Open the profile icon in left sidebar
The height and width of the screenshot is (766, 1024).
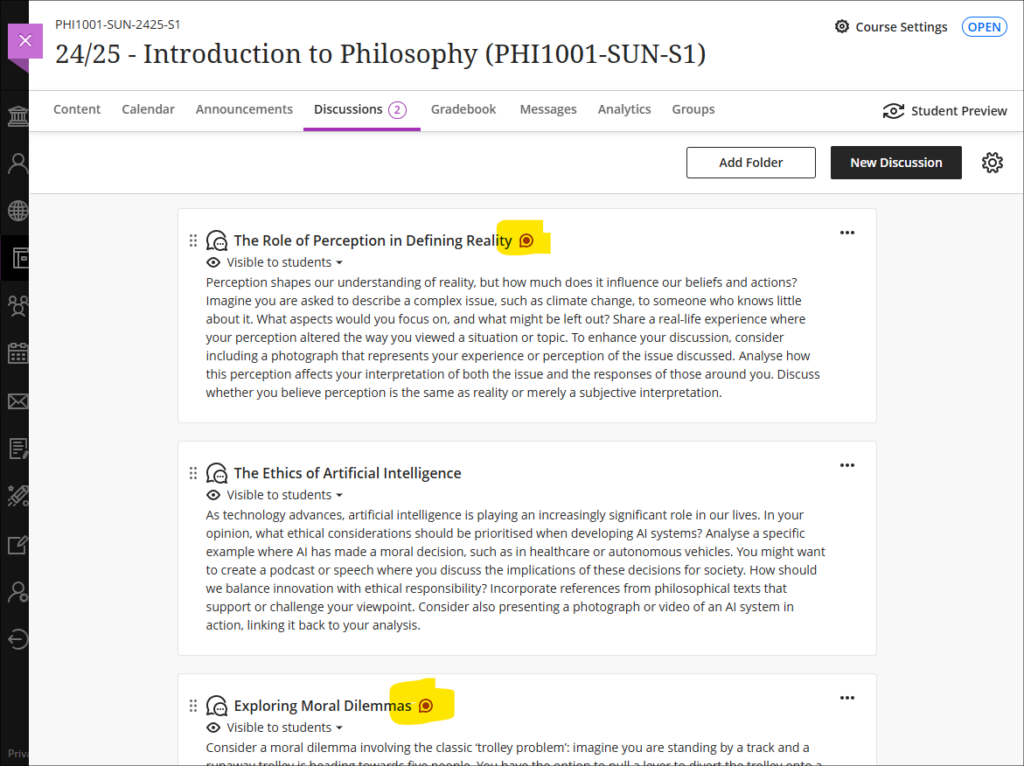pyautogui.click(x=18, y=163)
